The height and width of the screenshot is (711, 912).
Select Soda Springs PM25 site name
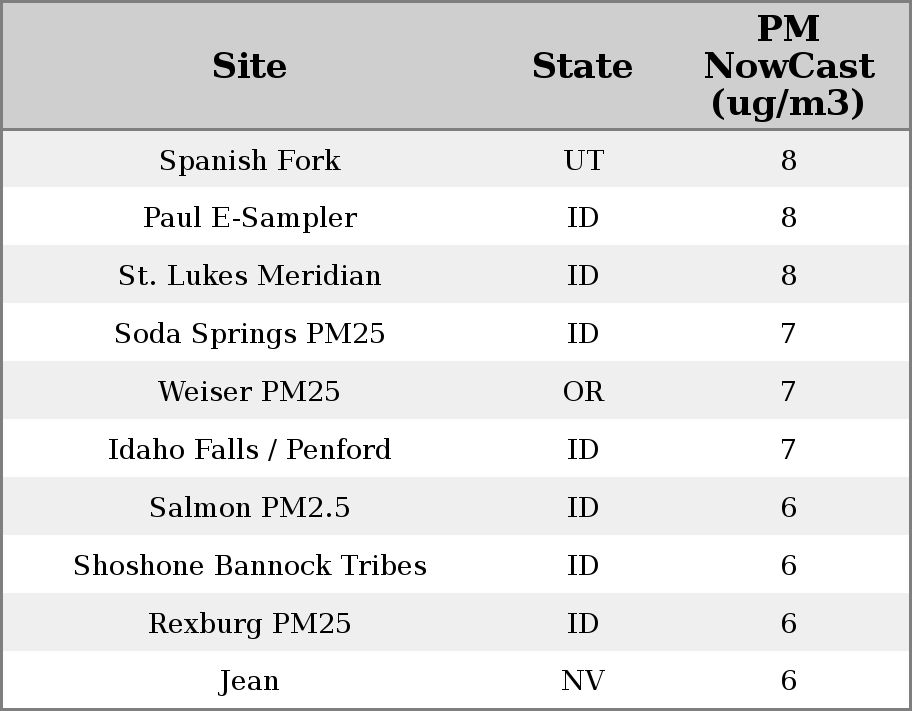pos(249,334)
